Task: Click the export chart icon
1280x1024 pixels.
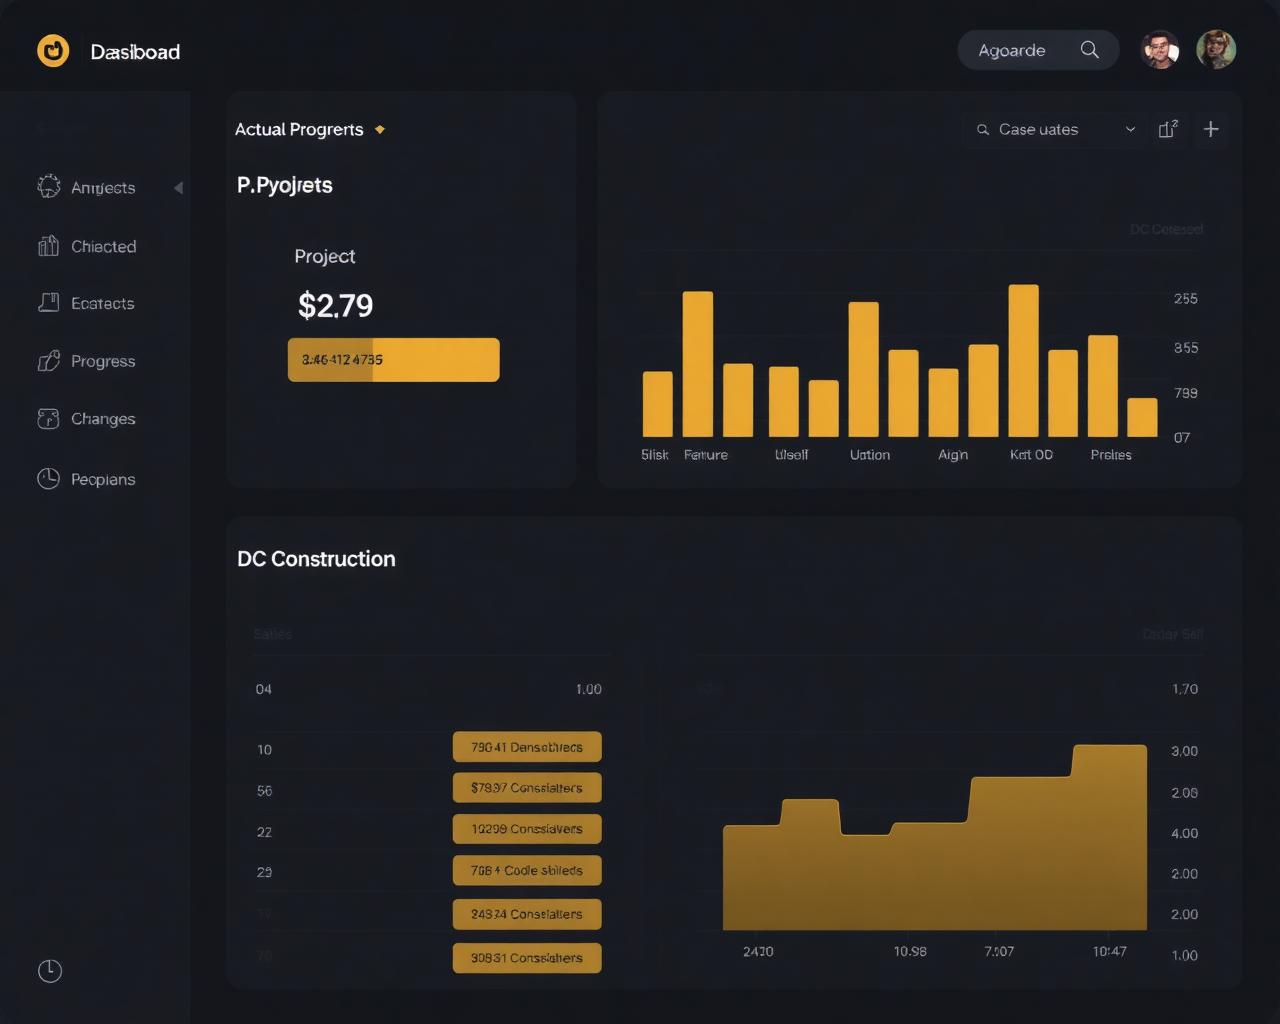Action: [x=1168, y=129]
